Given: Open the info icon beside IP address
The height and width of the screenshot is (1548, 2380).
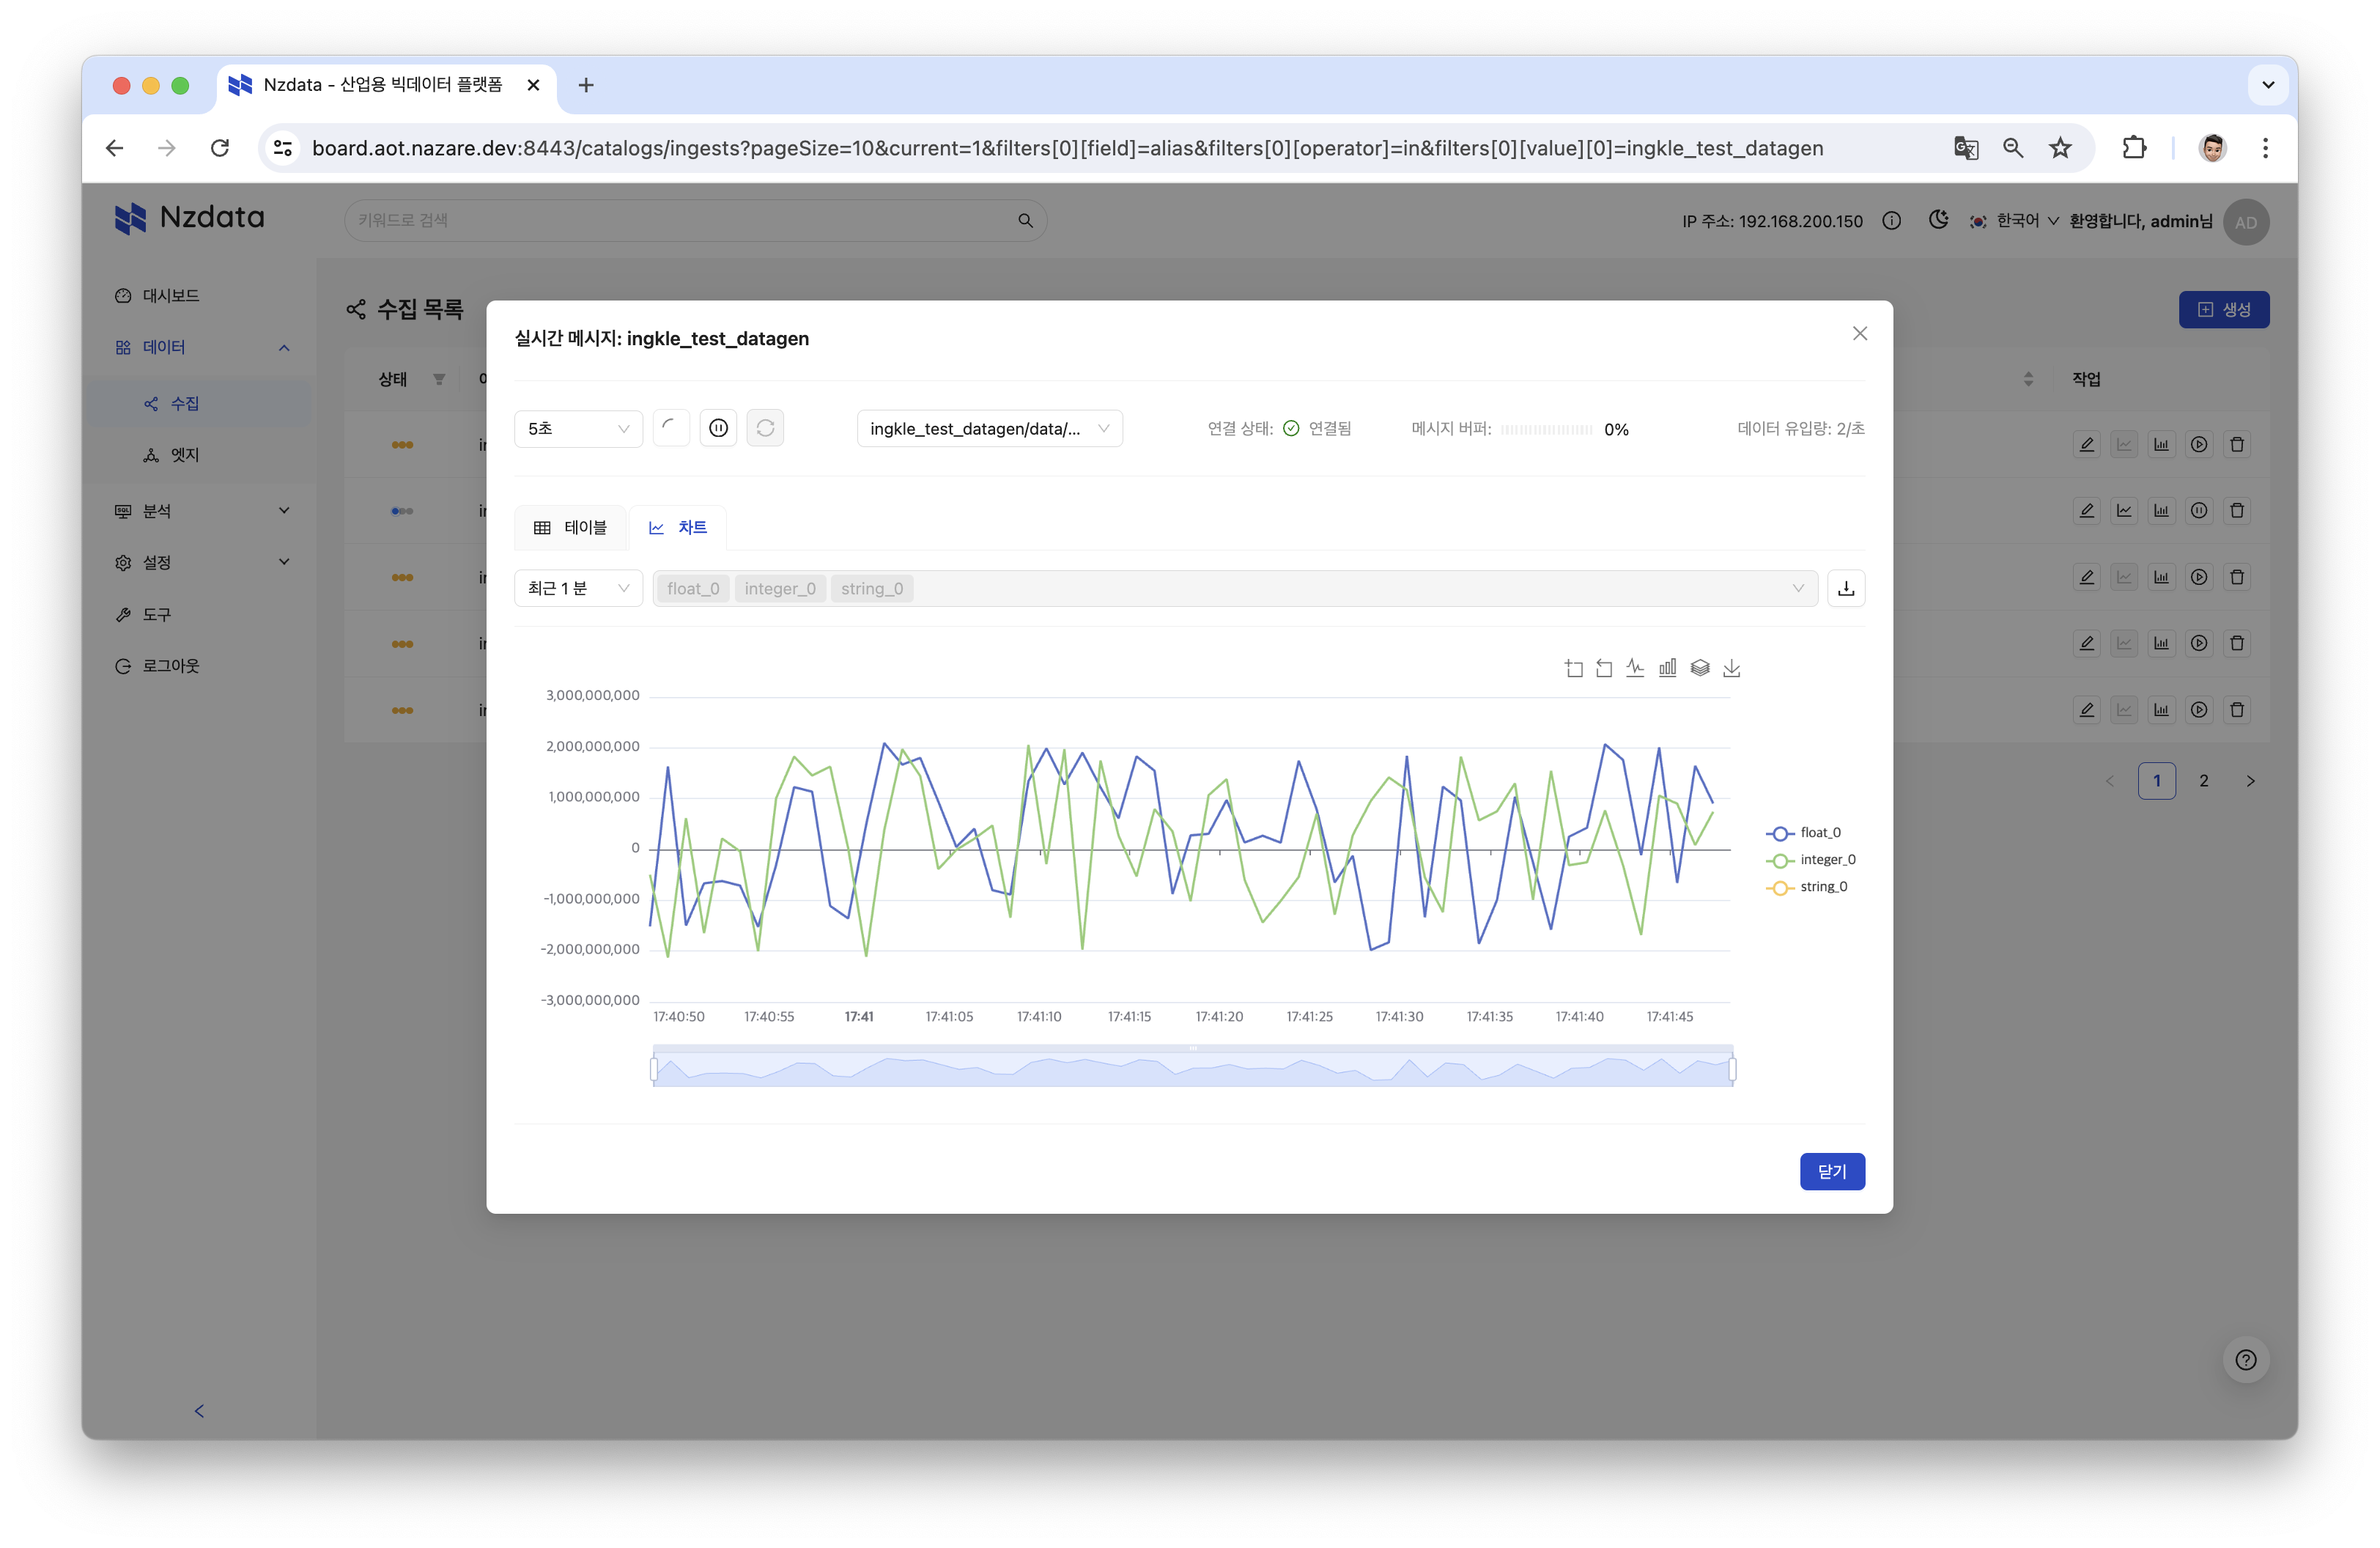Looking at the screenshot, I should [x=1891, y=221].
